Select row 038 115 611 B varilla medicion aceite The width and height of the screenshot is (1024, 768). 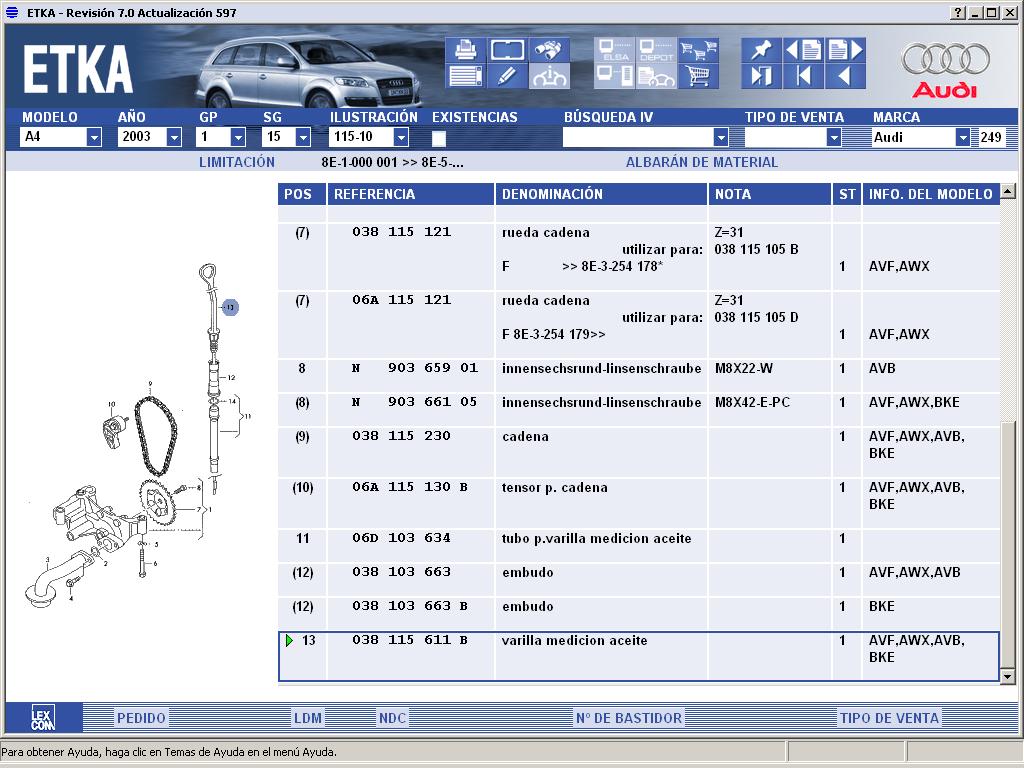coord(639,656)
